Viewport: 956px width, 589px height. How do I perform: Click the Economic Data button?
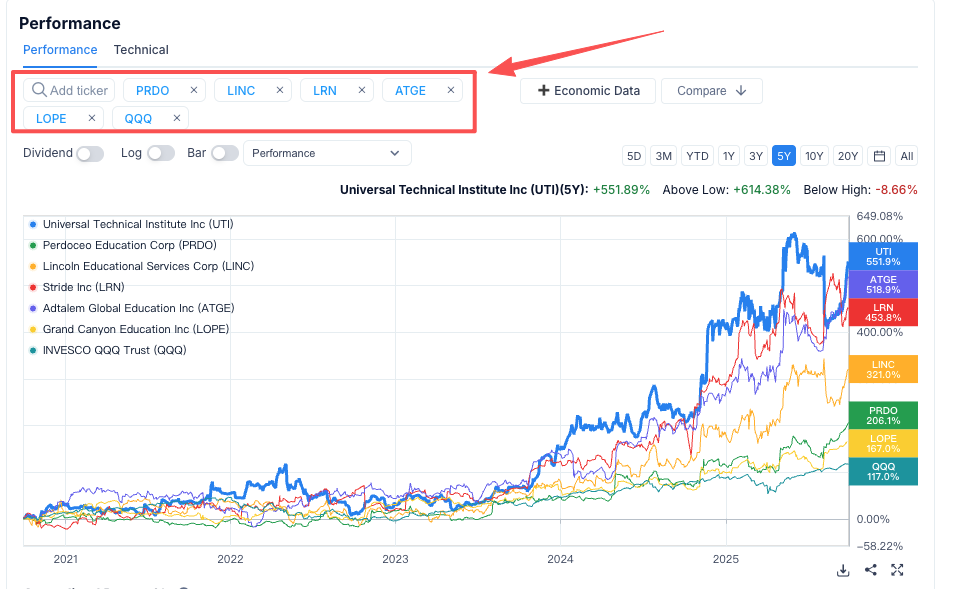coord(588,91)
